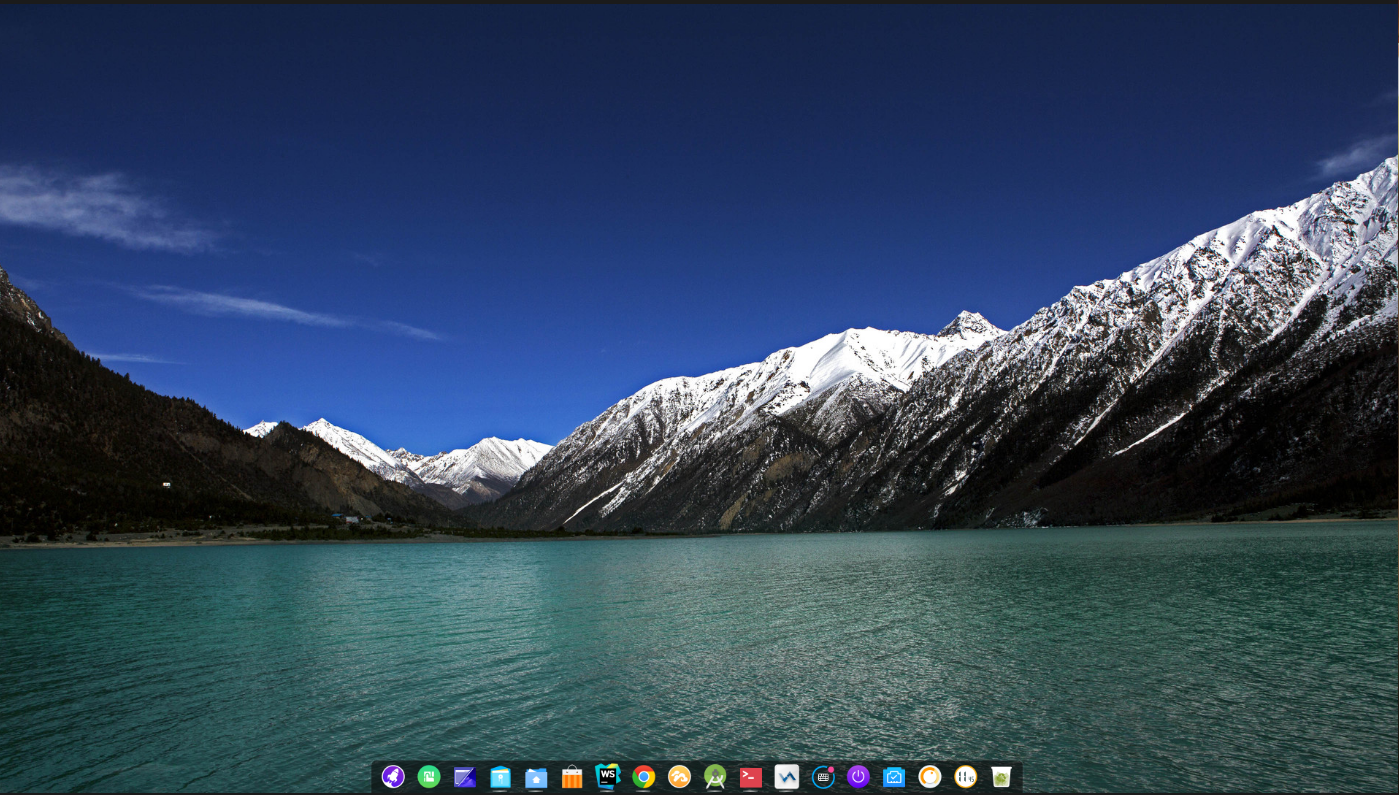Open the blue system monitor dock icon
This screenshot has width=1399, height=795.
pos(894,777)
